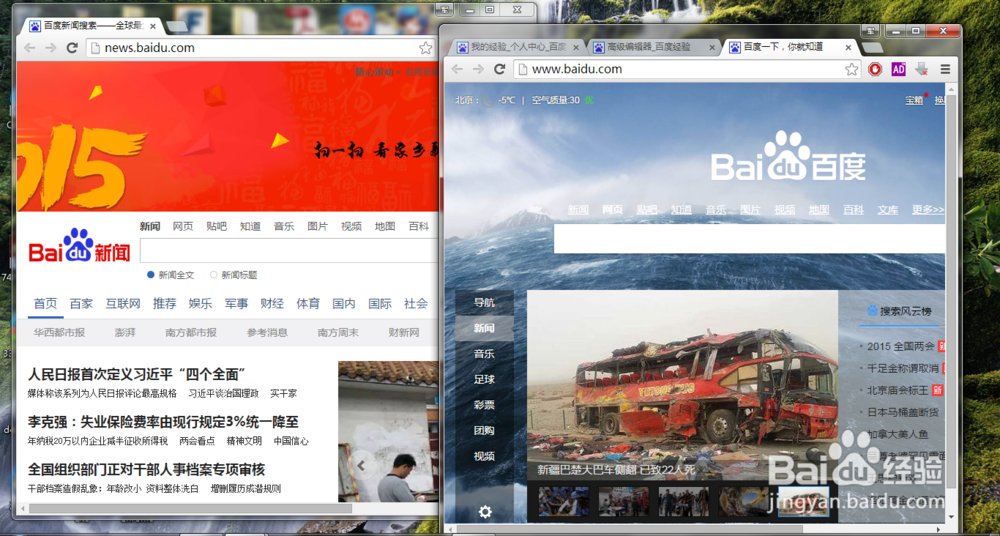Select the 新闻标题 radio button

point(214,275)
